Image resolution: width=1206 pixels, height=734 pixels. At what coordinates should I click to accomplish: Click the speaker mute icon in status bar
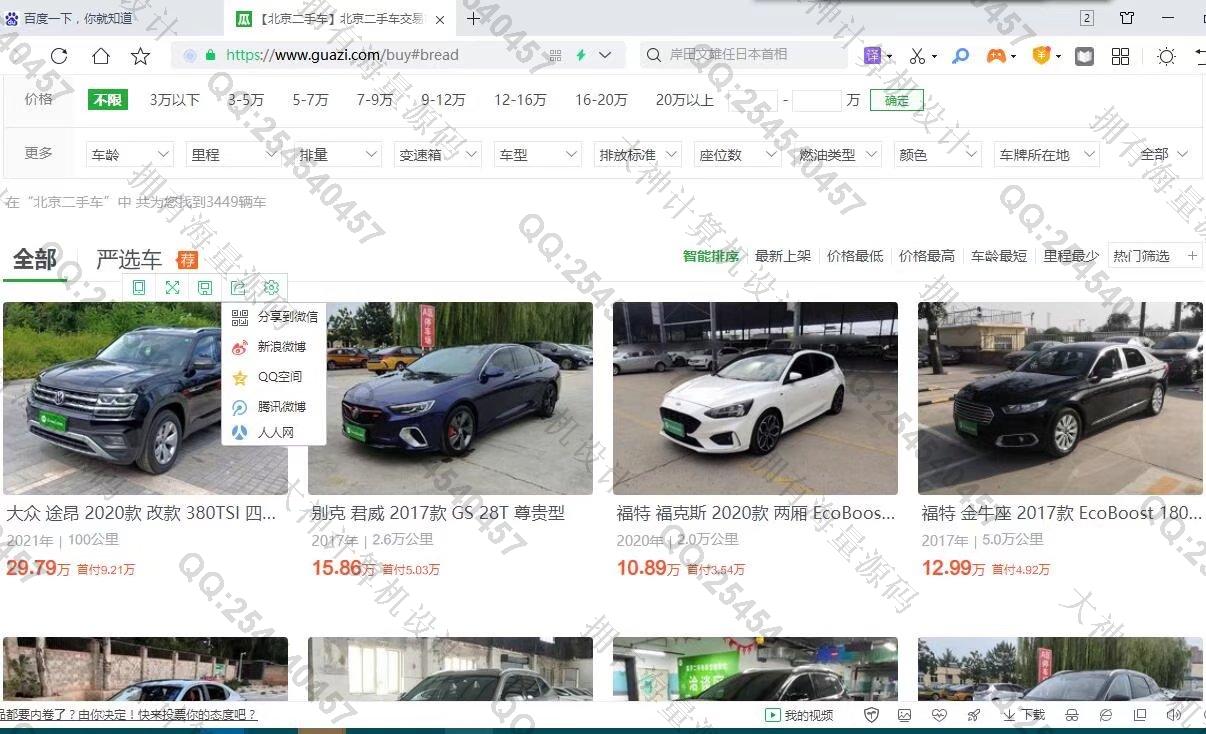(1174, 715)
